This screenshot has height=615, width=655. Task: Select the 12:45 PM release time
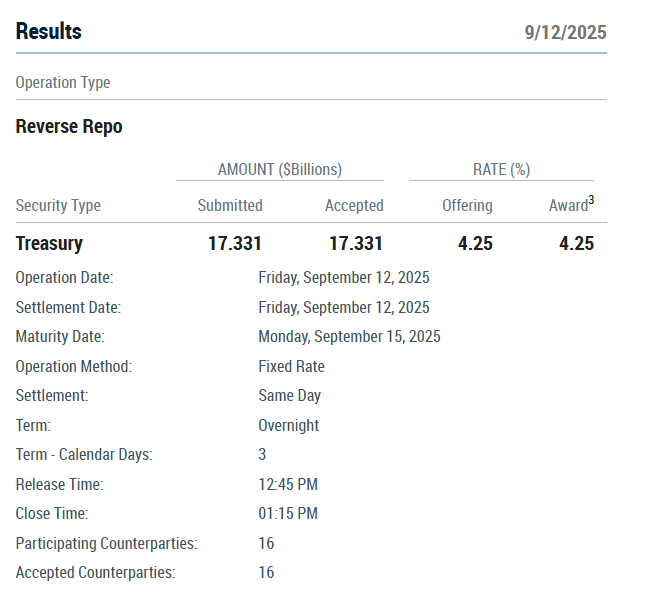pos(288,484)
